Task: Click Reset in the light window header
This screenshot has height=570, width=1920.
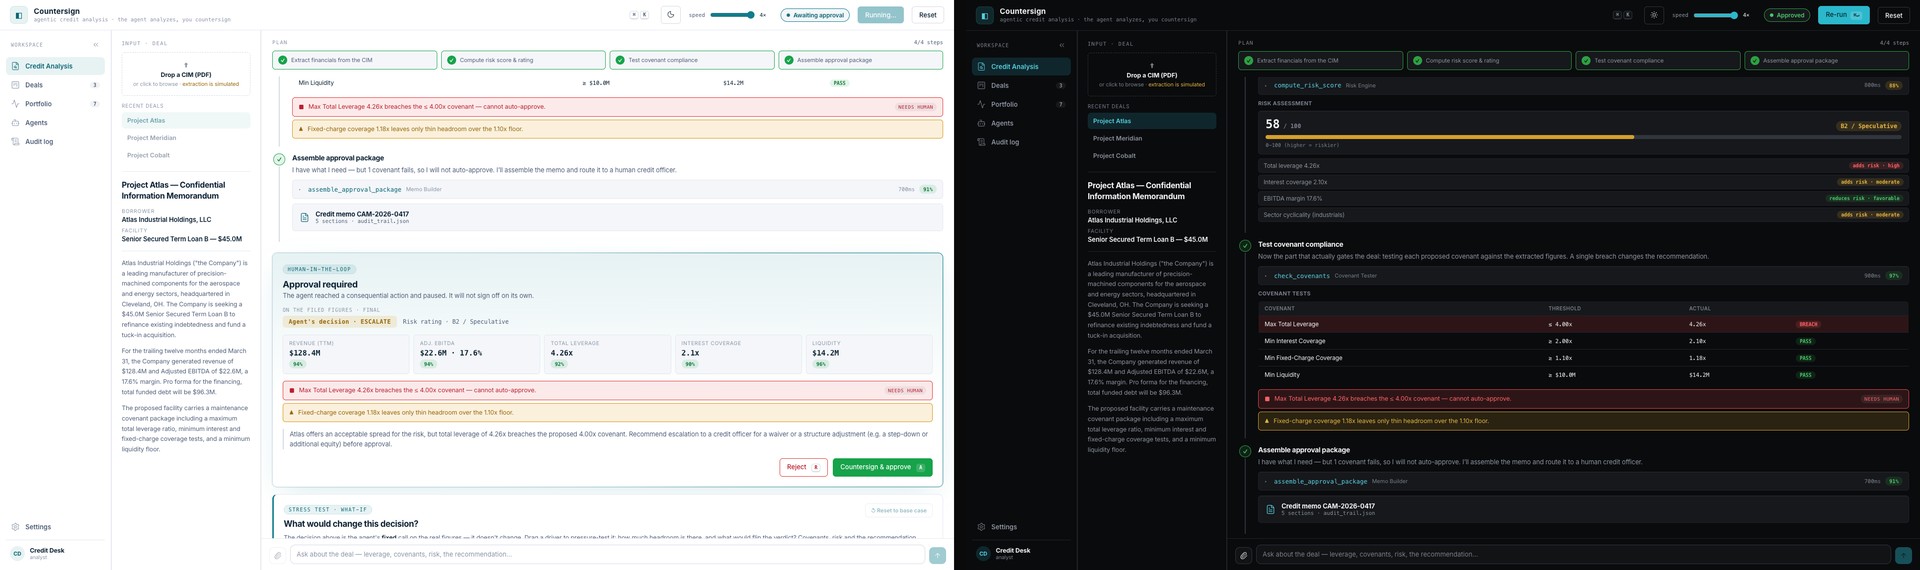Action: (x=928, y=15)
